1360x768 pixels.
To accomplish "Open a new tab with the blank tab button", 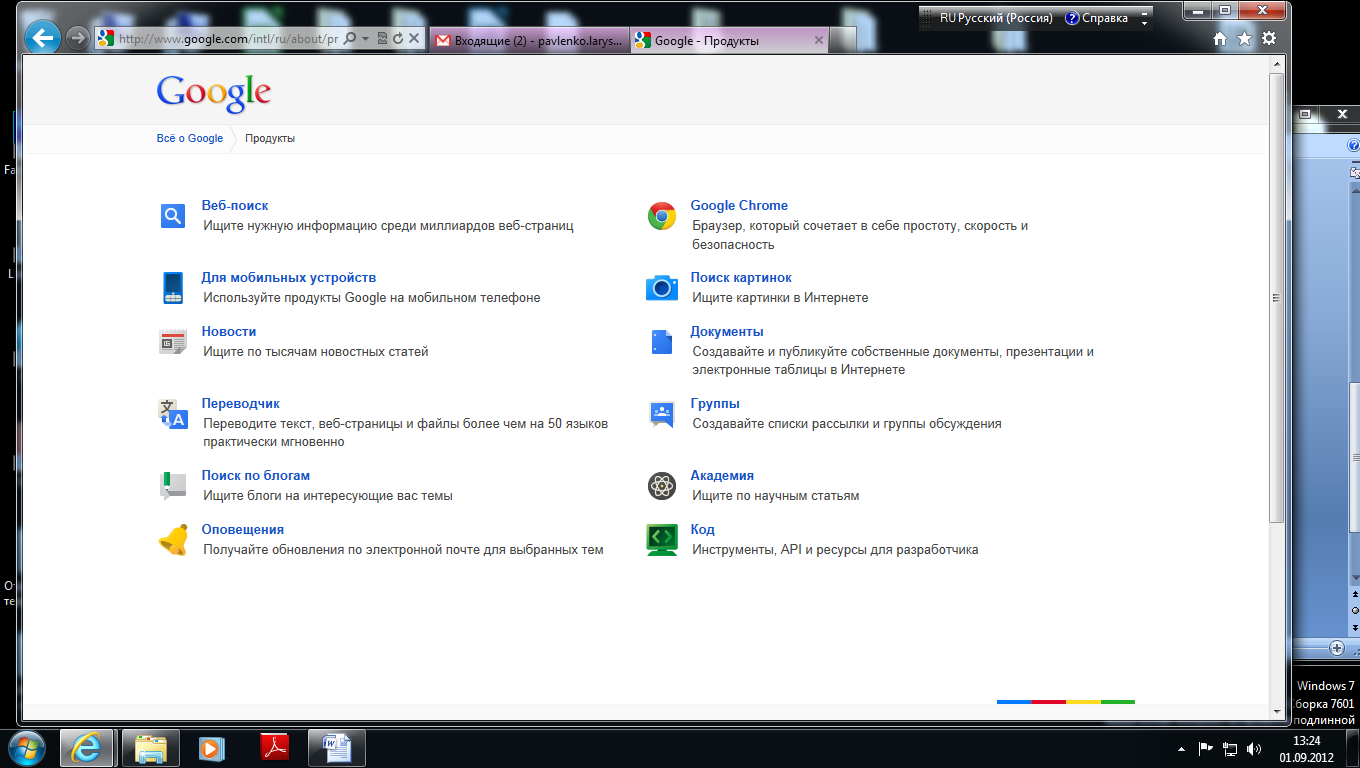I will 844,40.
